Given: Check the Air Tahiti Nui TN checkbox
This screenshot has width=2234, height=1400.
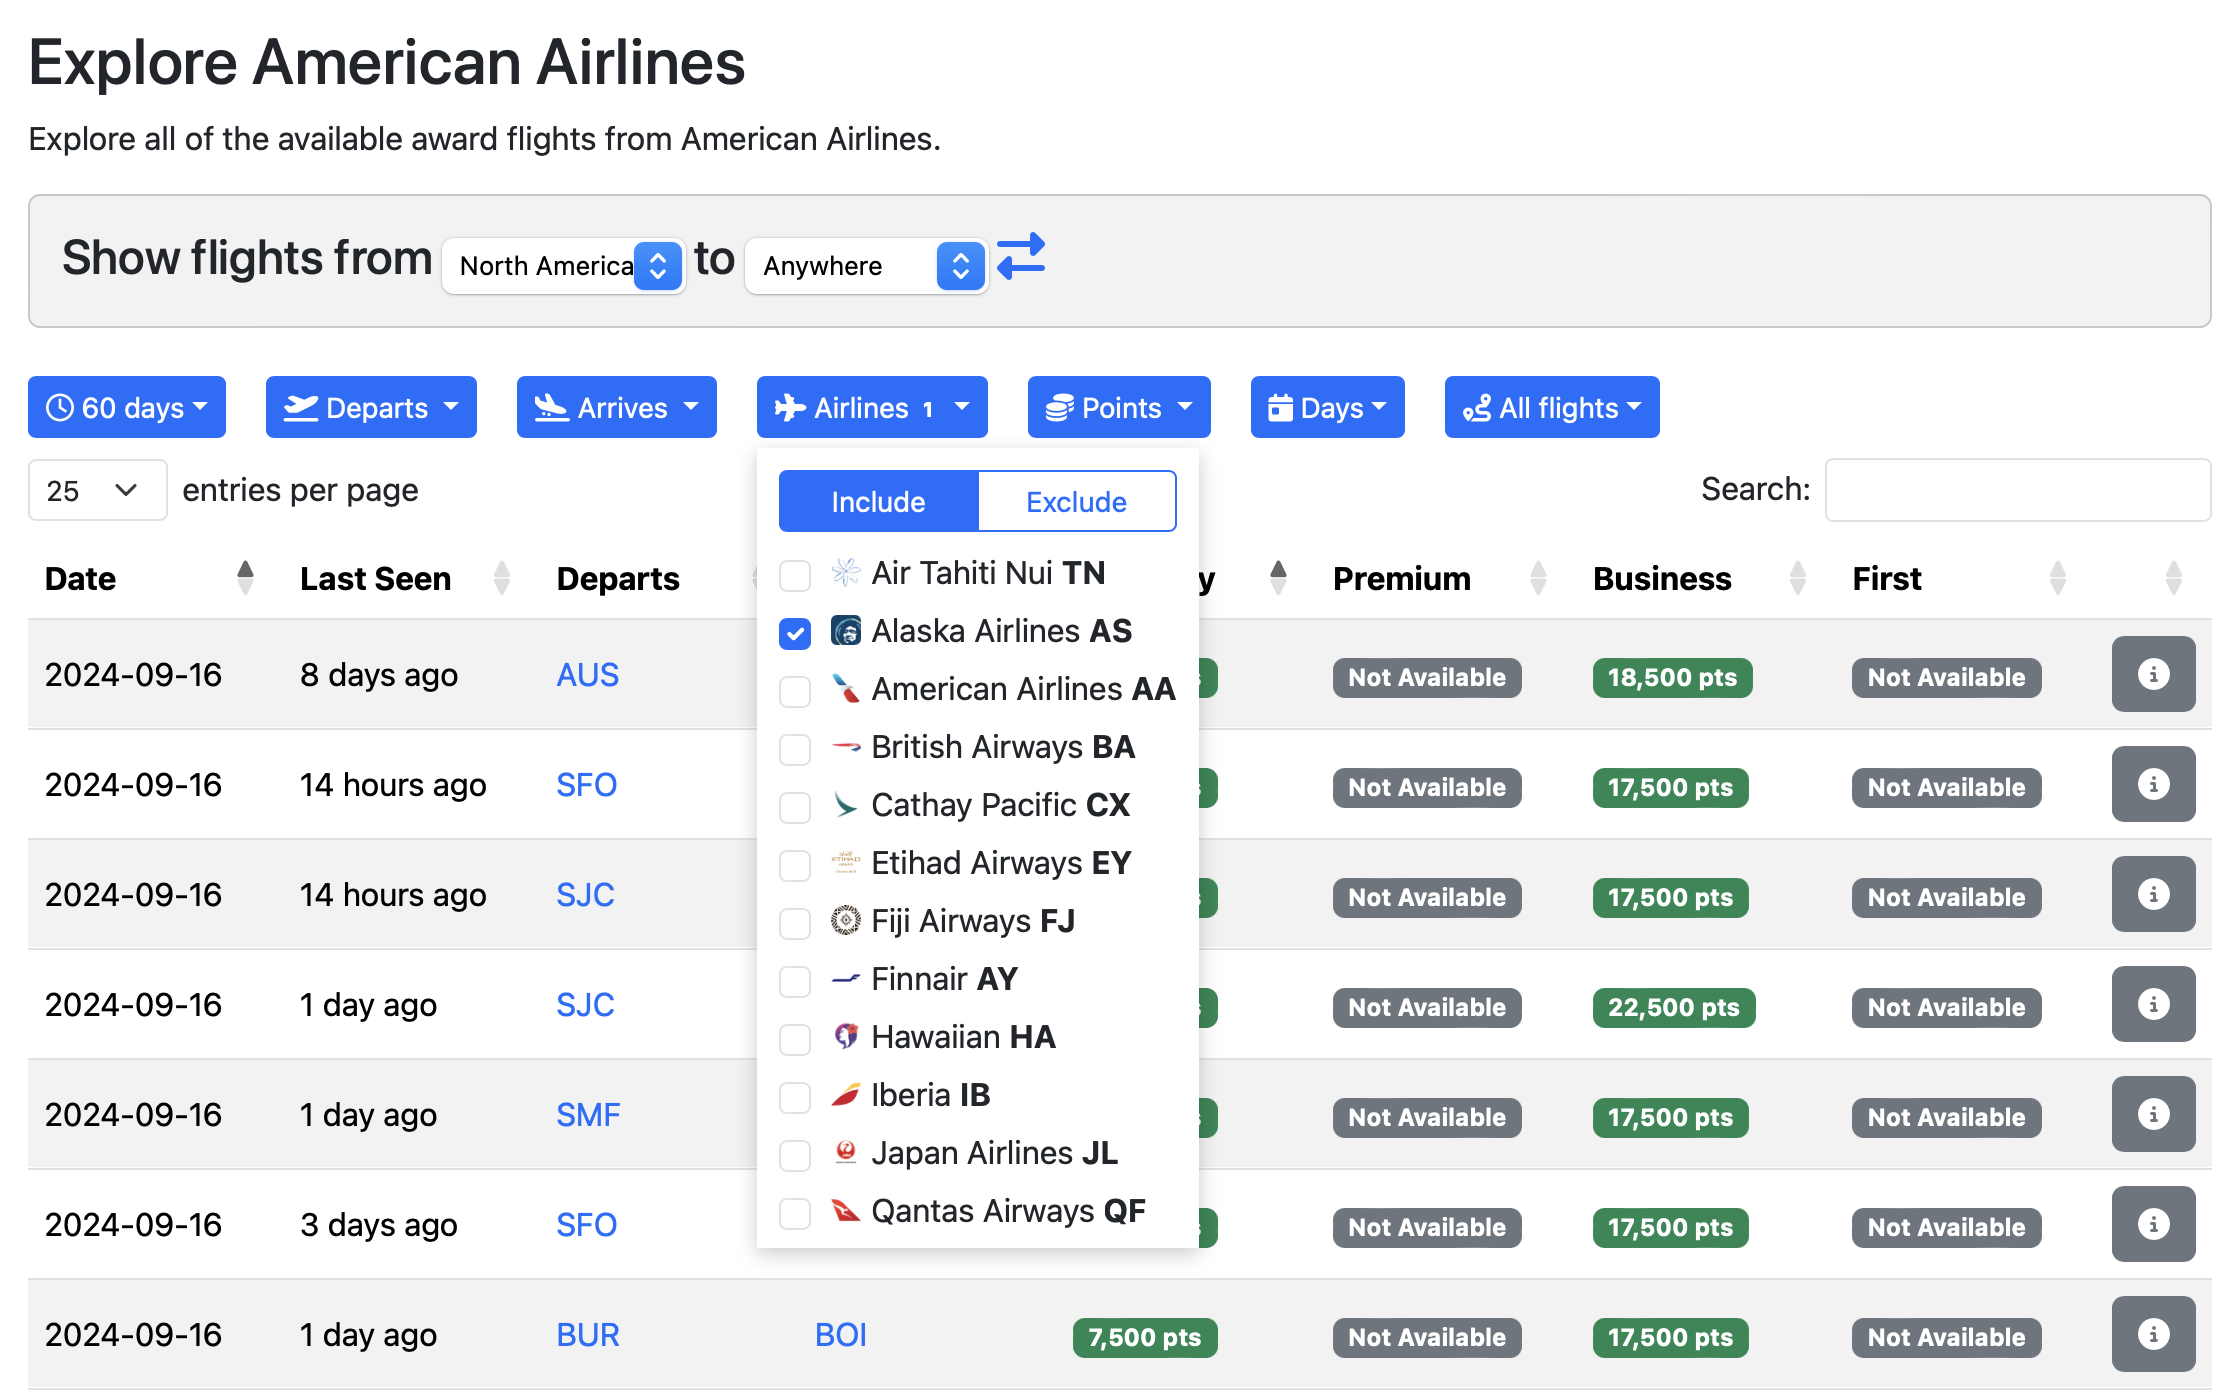Looking at the screenshot, I should tap(795, 575).
